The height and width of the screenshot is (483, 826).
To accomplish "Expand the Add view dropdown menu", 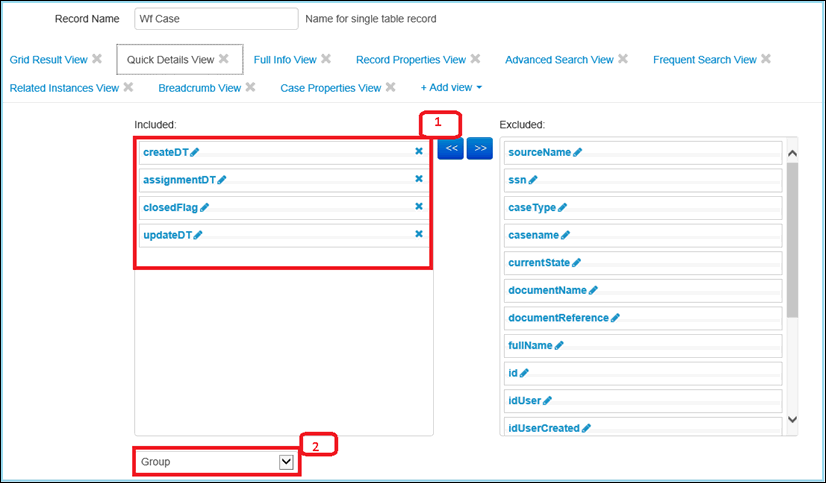I will tap(451, 88).
